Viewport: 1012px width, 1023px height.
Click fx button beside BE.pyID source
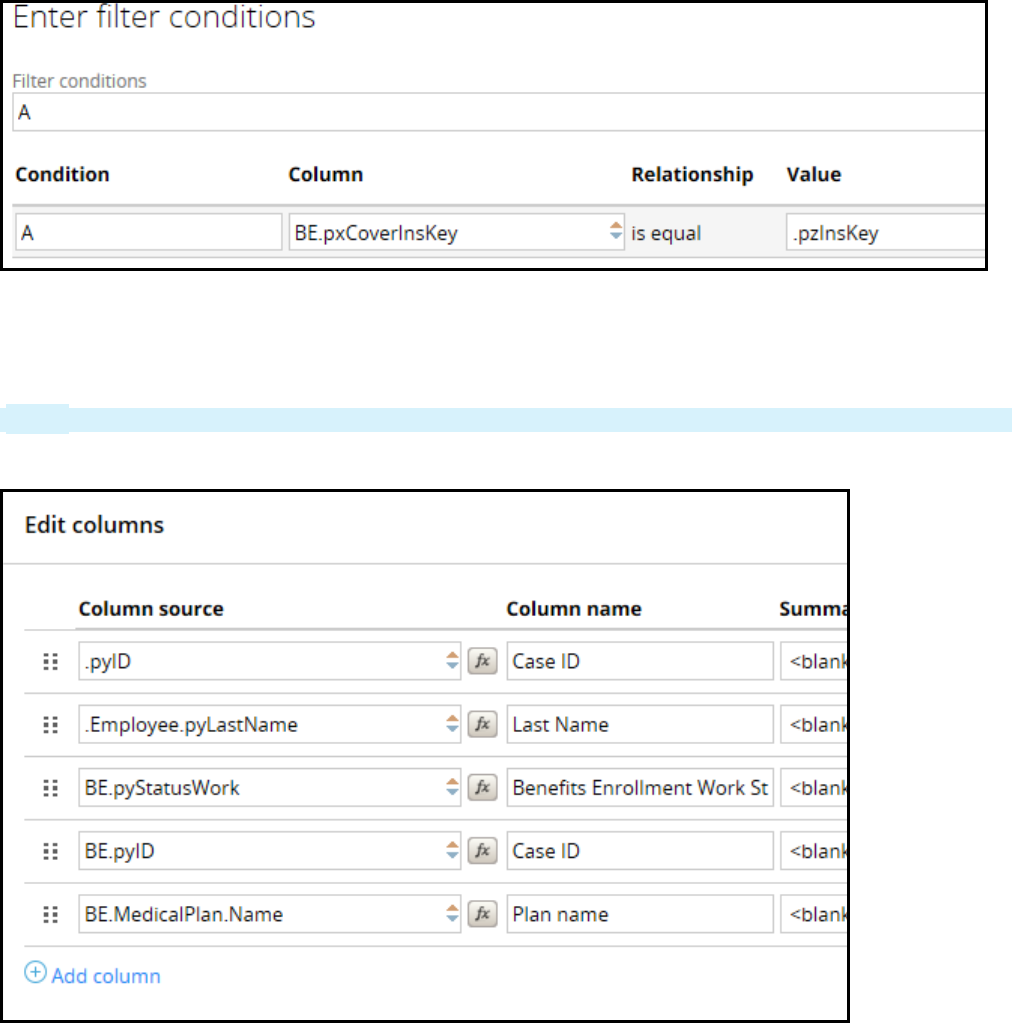(482, 851)
